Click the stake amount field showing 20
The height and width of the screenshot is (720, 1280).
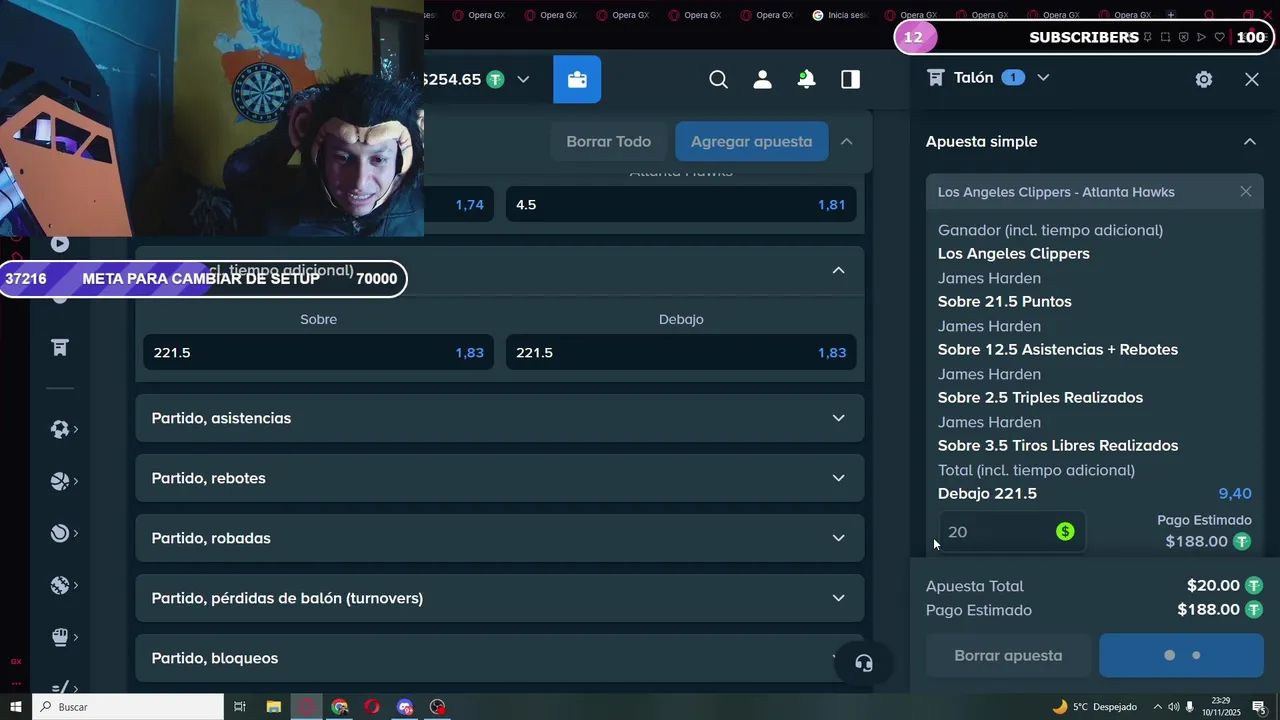(1010, 531)
